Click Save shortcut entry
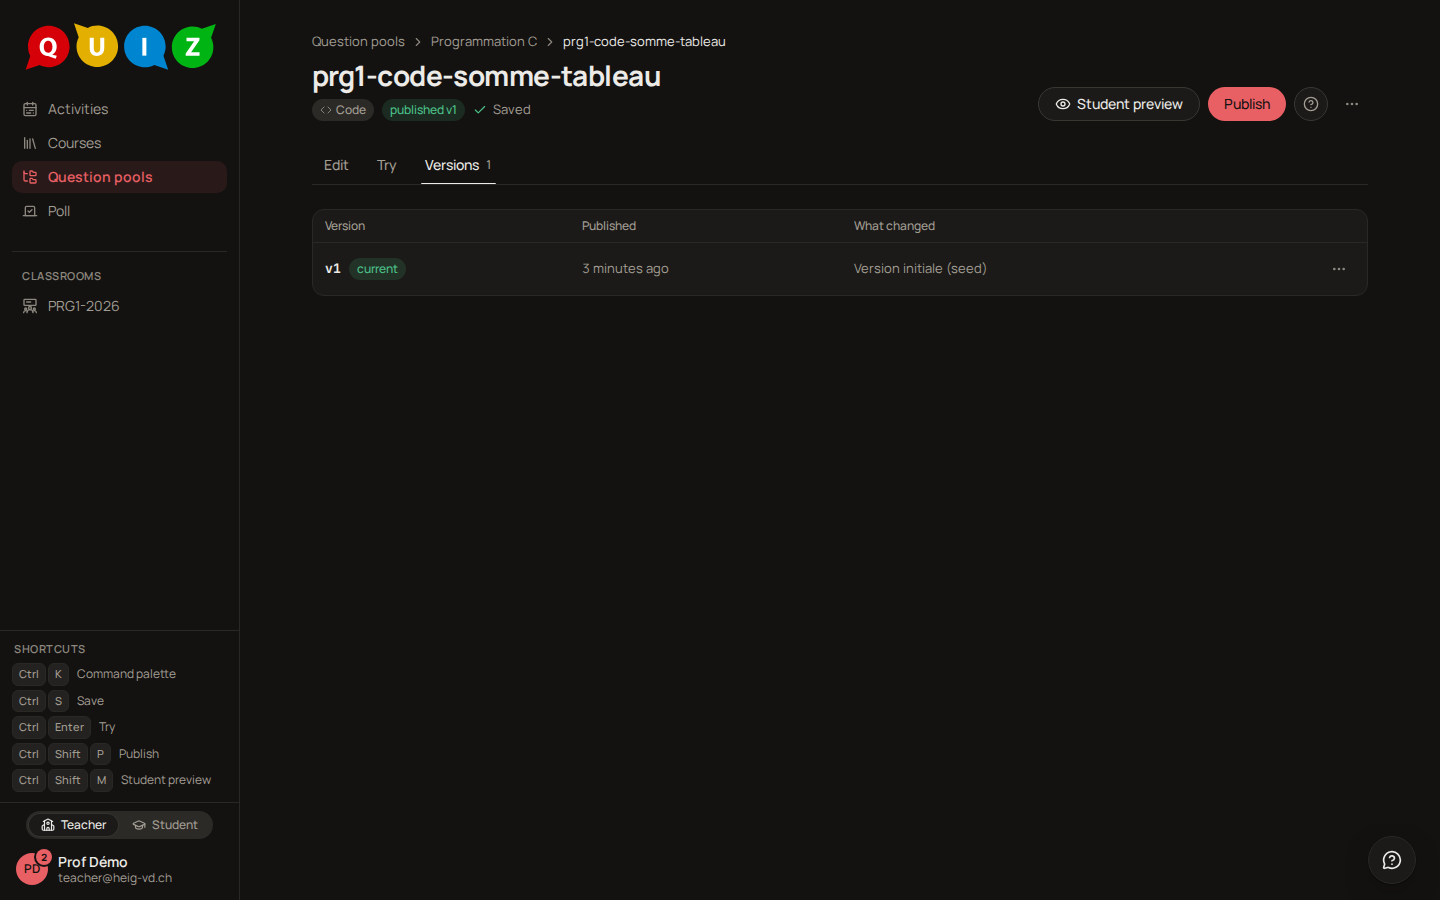Viewport: 1440px width, 900px height. click(58, 701)
